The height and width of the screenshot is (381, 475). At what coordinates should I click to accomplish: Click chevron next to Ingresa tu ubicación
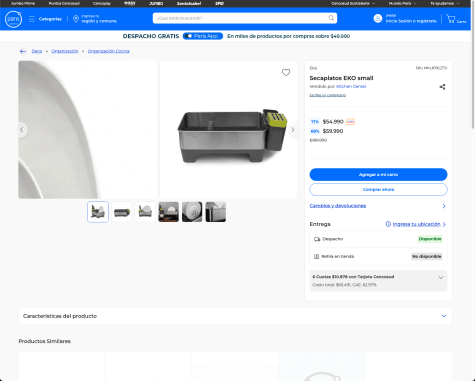tap(444, 224)
